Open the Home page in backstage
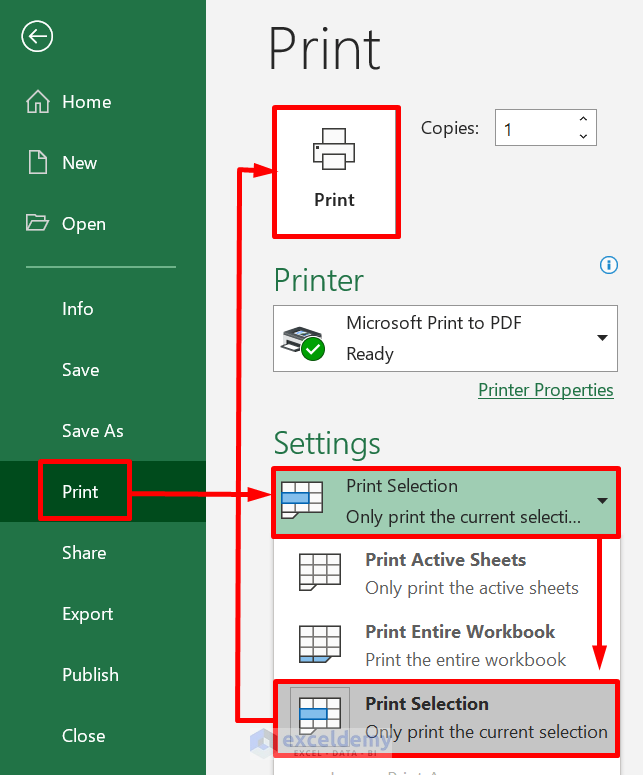This screenshot has width=643, height=775. point(86,102)
